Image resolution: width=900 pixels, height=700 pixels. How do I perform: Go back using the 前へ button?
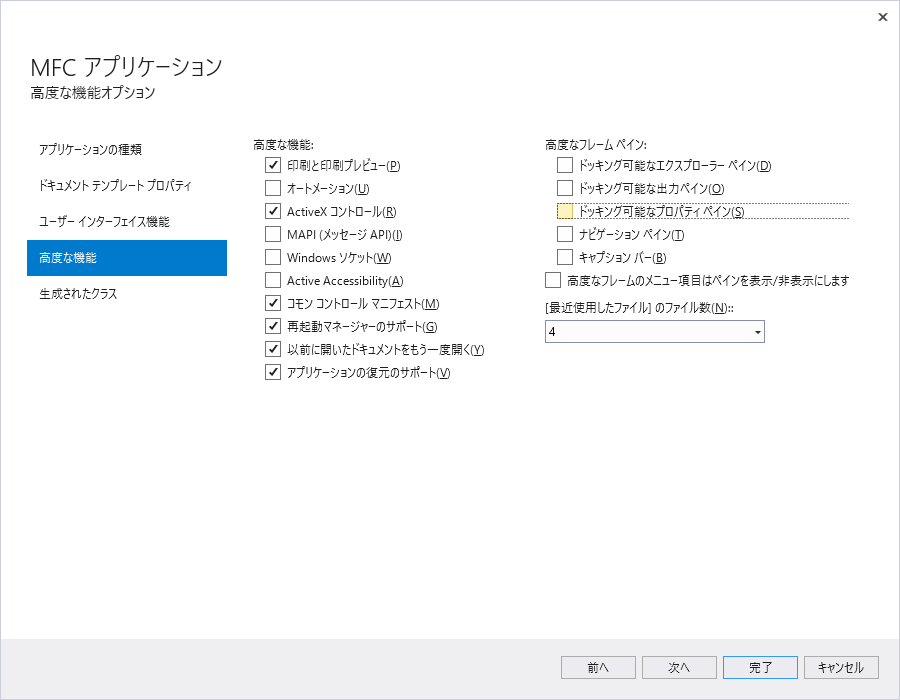[598, 667]
